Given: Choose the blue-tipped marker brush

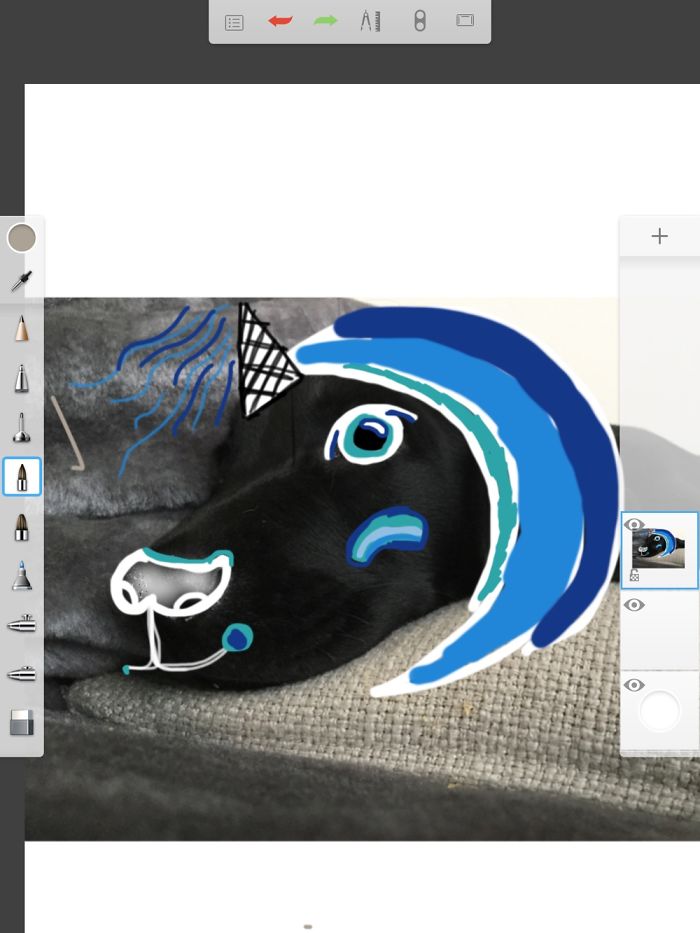Looking at the screenshot, I should [21, 575].
